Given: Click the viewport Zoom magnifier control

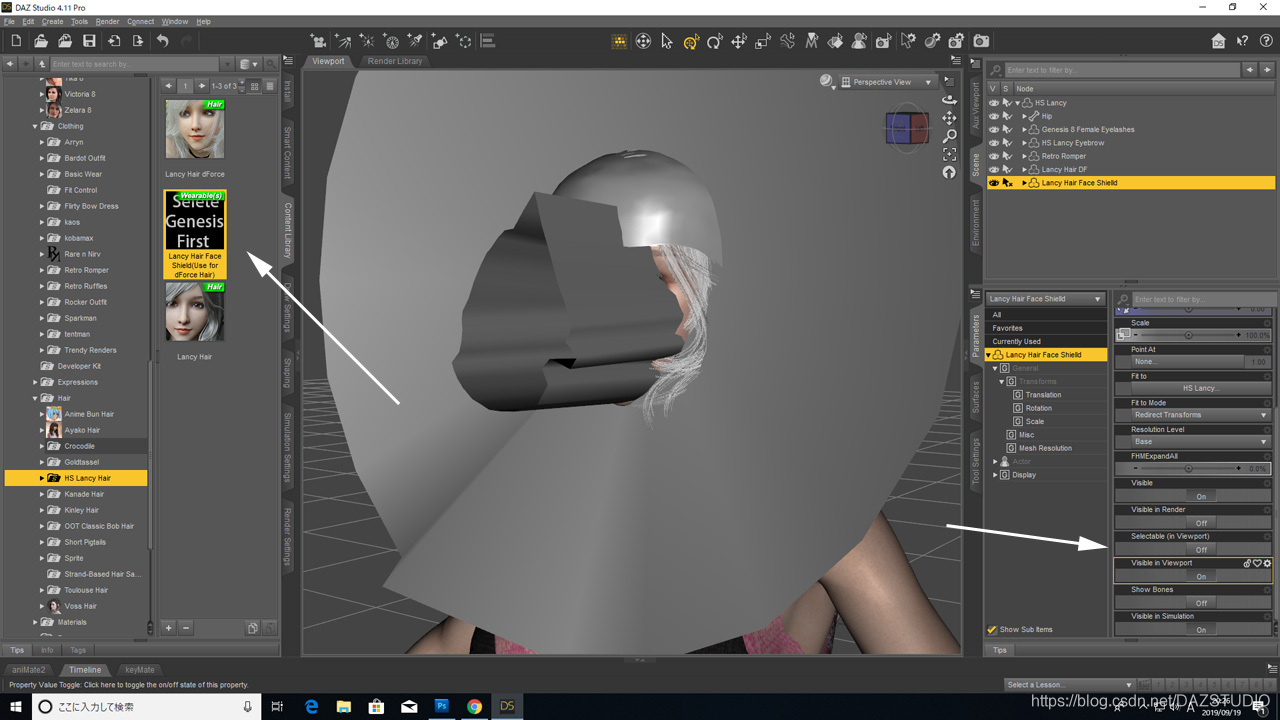Looking at the screenshot, I should click(x=949, y=136).
